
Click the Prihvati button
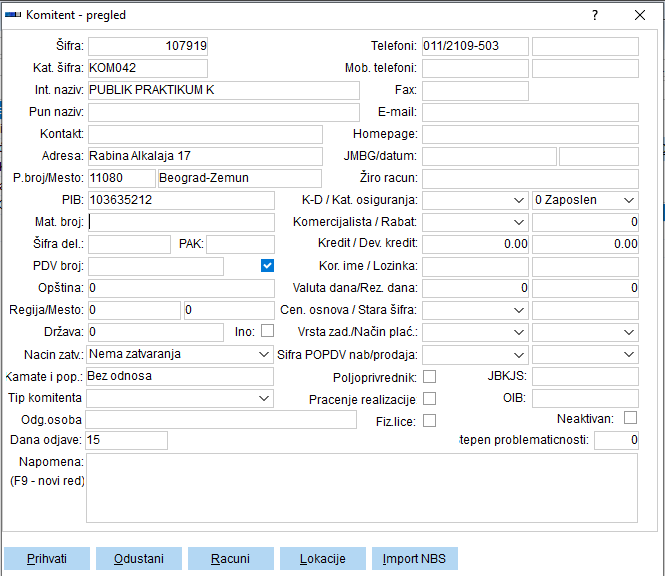coord(47,559)
